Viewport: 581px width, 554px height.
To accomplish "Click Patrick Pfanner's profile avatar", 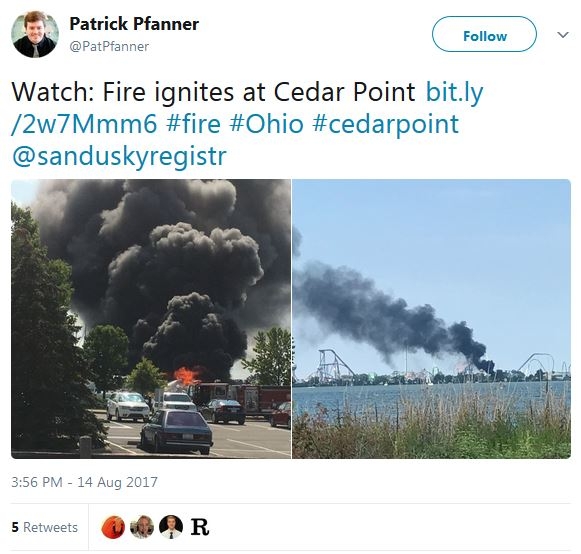I will [35, 34].
